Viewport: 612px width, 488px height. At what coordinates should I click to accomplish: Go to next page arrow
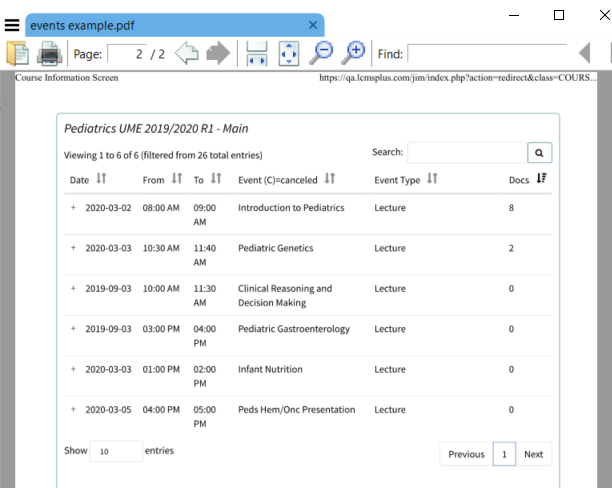tap(218, 53)
